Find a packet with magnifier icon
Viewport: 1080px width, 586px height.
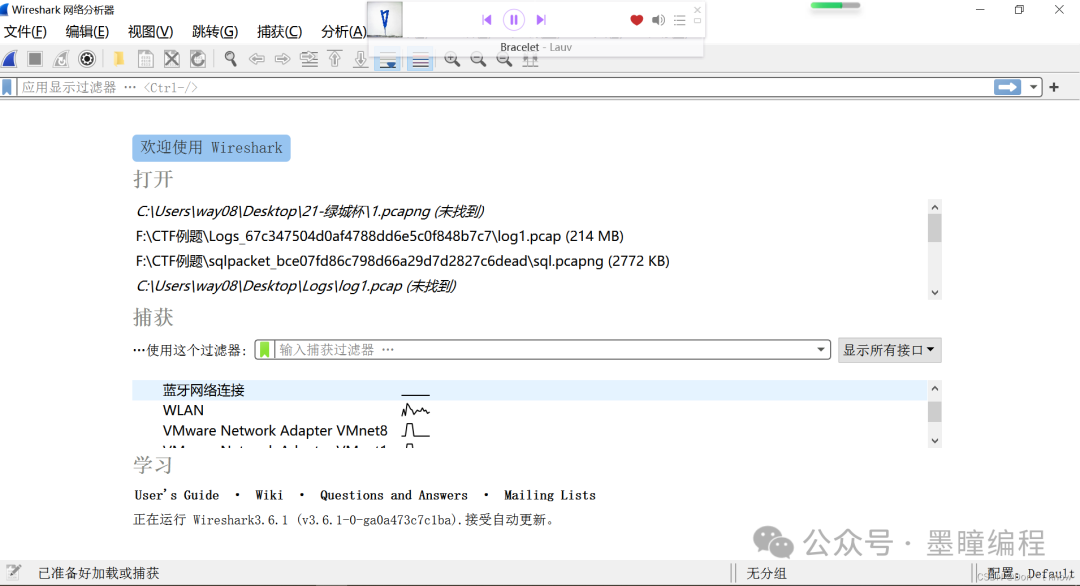230,59
